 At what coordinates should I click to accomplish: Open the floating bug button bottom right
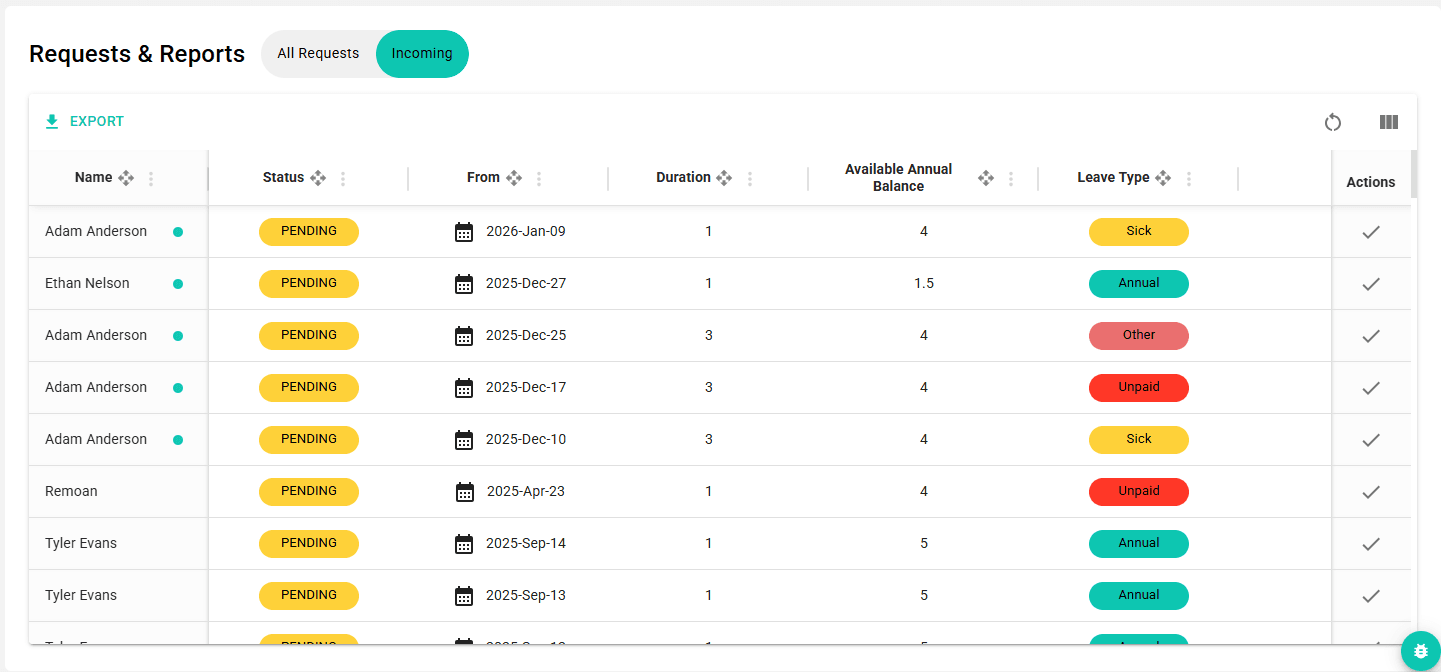coord(1420,650)
